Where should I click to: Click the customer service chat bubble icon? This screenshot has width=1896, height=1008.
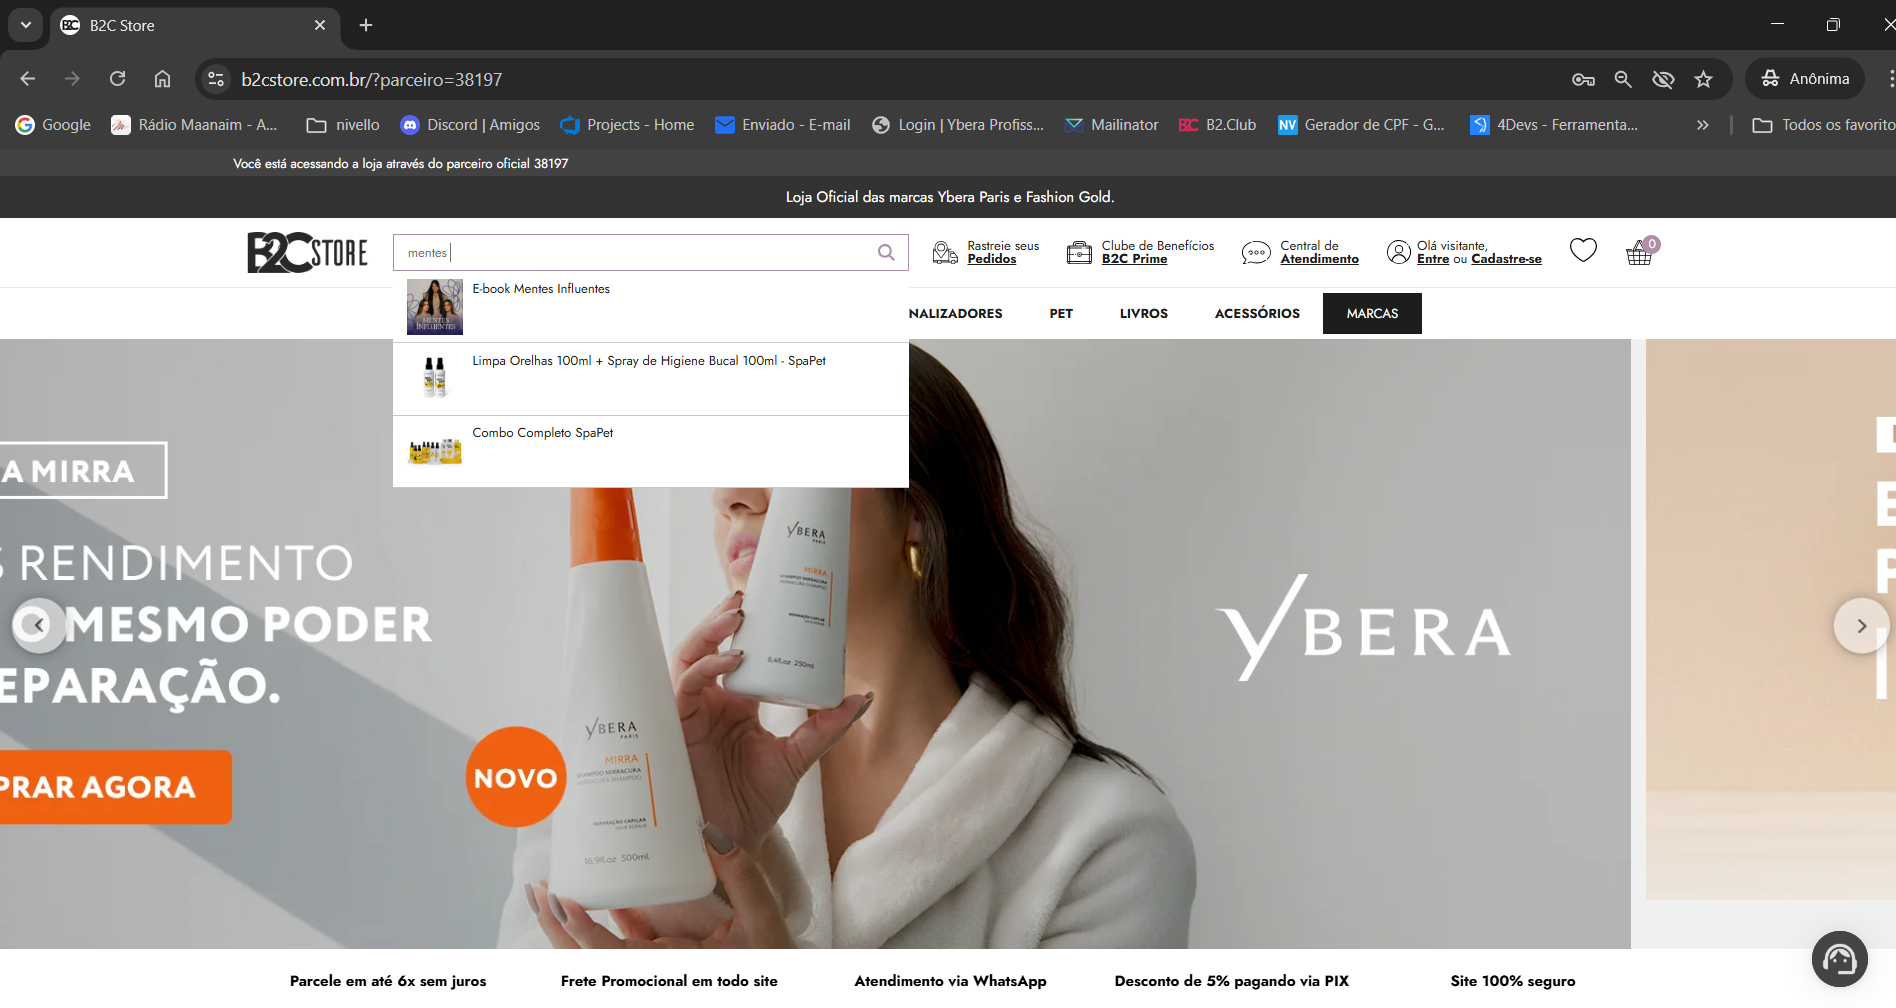point(1256,253)
